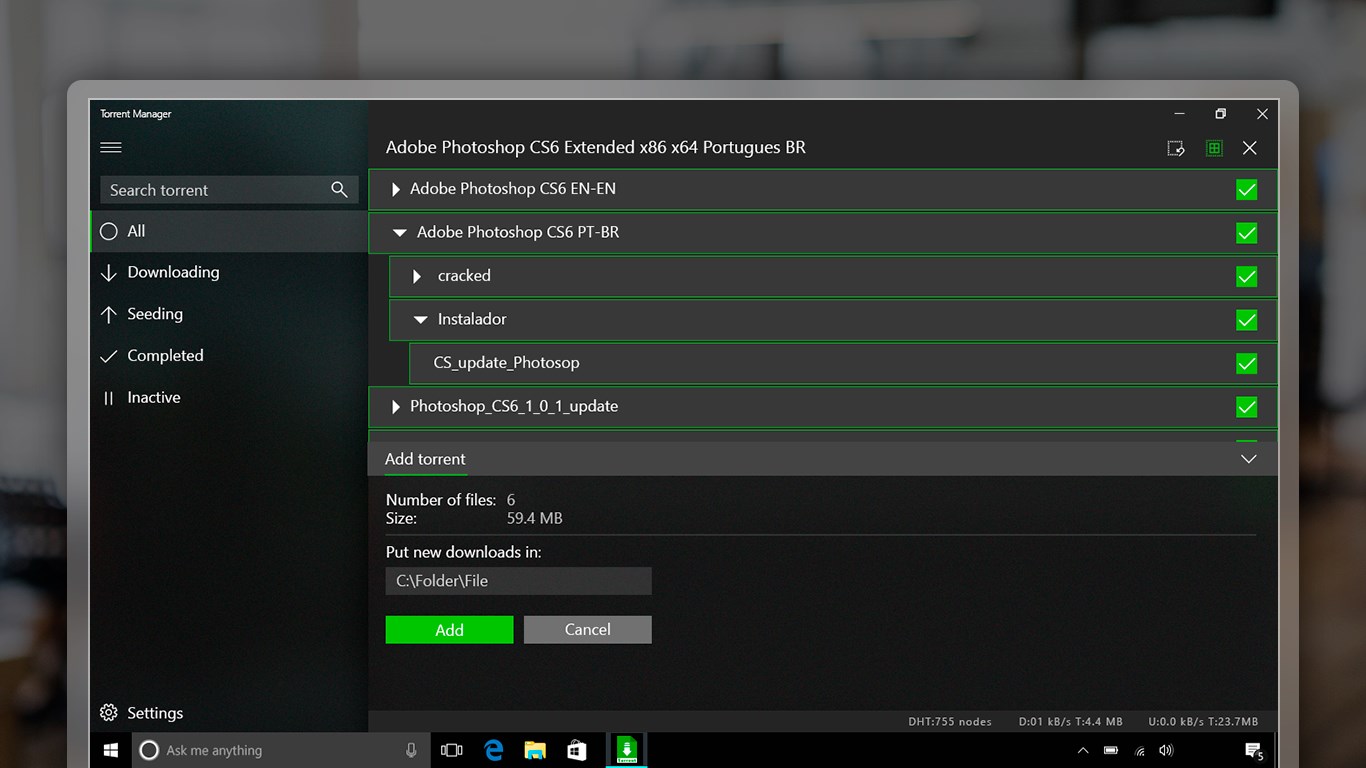Deselect the Instalador folder checkbox
The height and width of the screenshot is (768, 1366).
click(x=1247, y=320)
